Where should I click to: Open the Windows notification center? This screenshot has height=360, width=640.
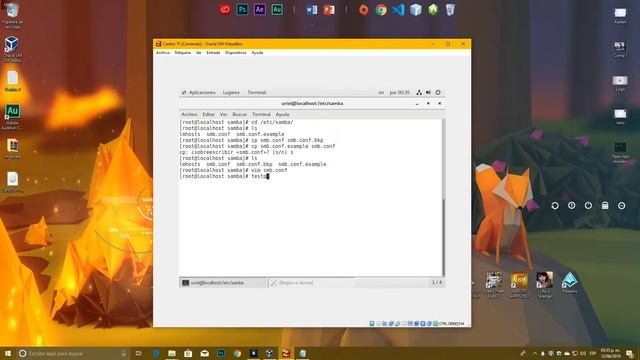point(630,353)
